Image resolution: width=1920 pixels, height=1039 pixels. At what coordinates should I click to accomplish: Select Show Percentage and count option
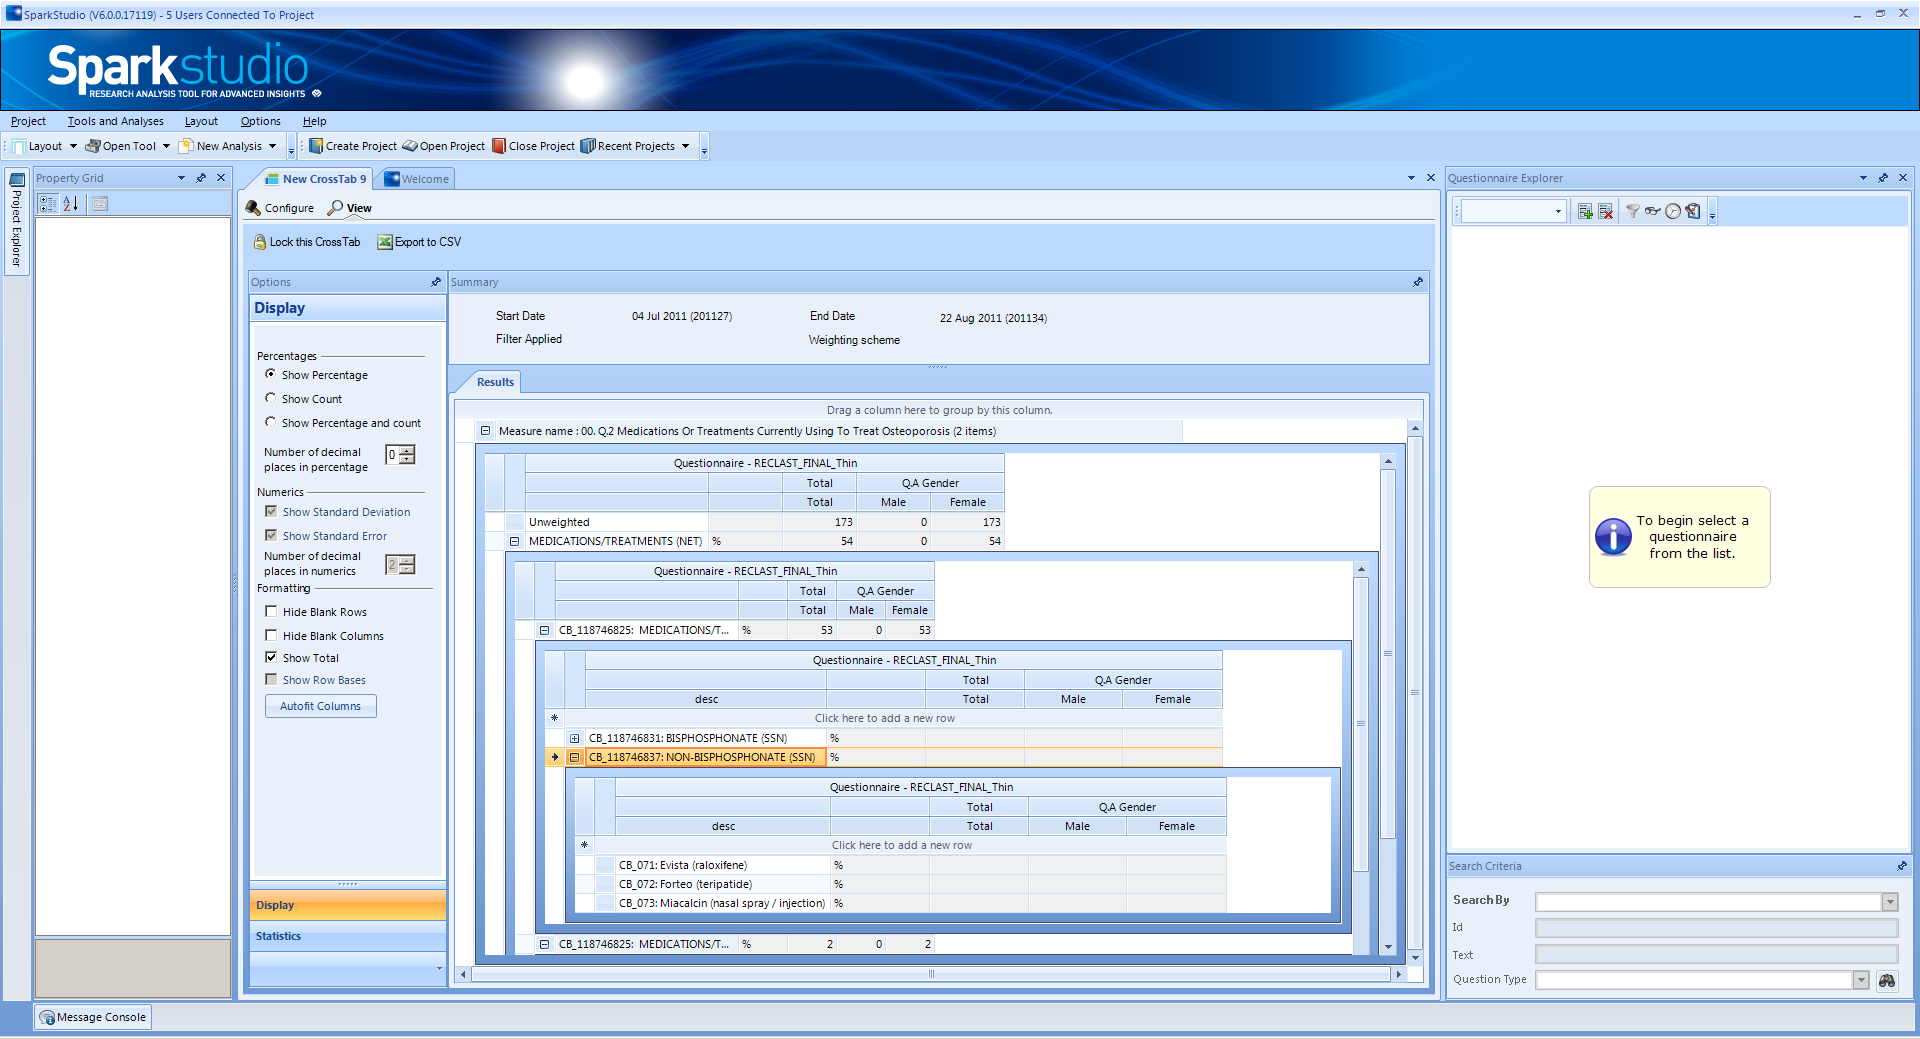pyautogui.click(x=270, y=422)
